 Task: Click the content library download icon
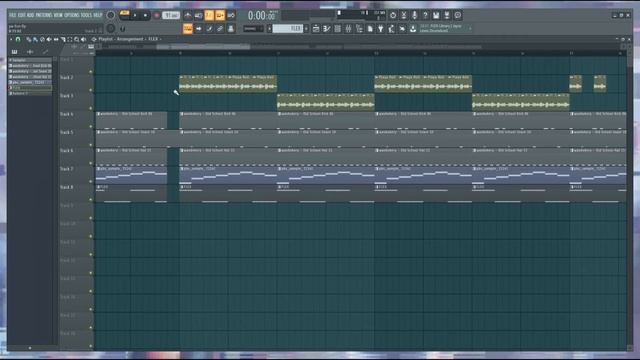coord(413,29)
